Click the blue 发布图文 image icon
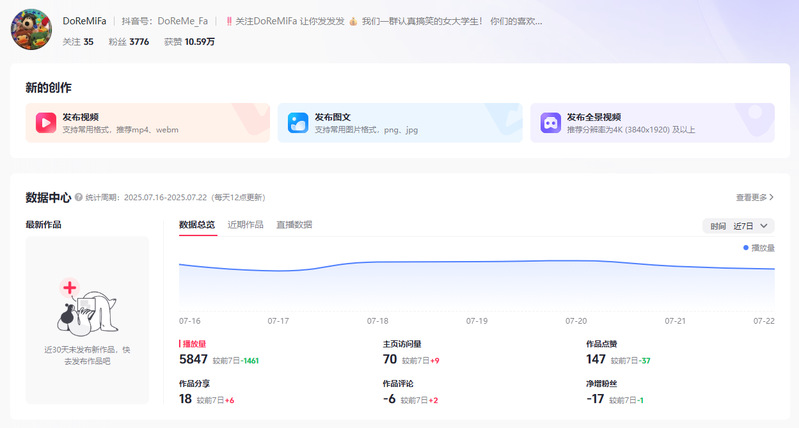The image size is (799, 428). (298, 122)
